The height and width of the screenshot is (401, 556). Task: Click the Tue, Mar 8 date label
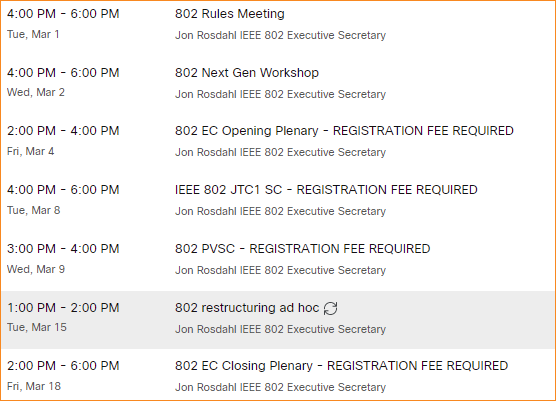pyautogui.click(x=34, y=210)
